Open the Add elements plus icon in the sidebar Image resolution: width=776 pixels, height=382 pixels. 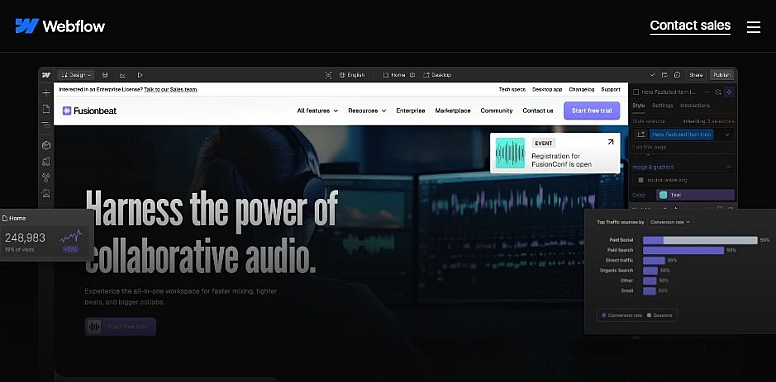pos(46,93)
